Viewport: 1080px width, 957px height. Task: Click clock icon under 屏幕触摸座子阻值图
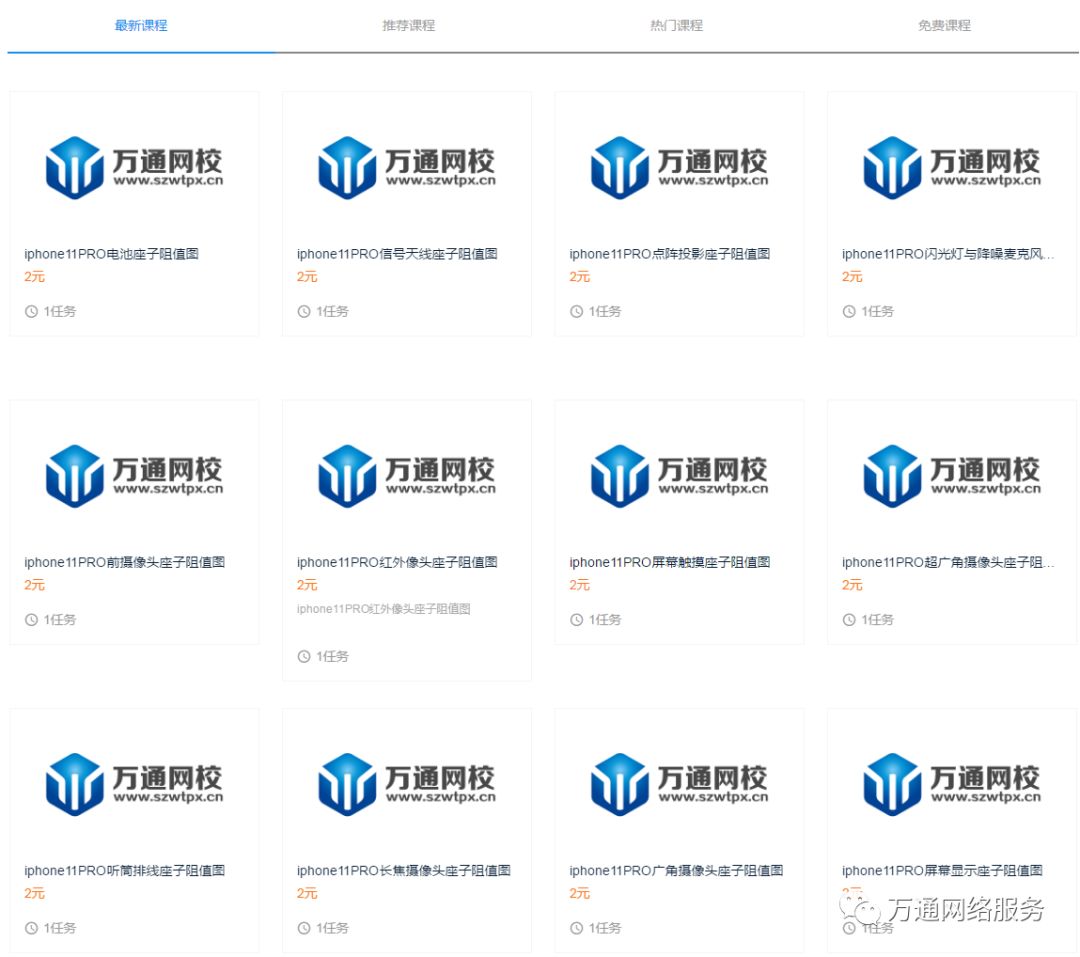pos(577,619)
